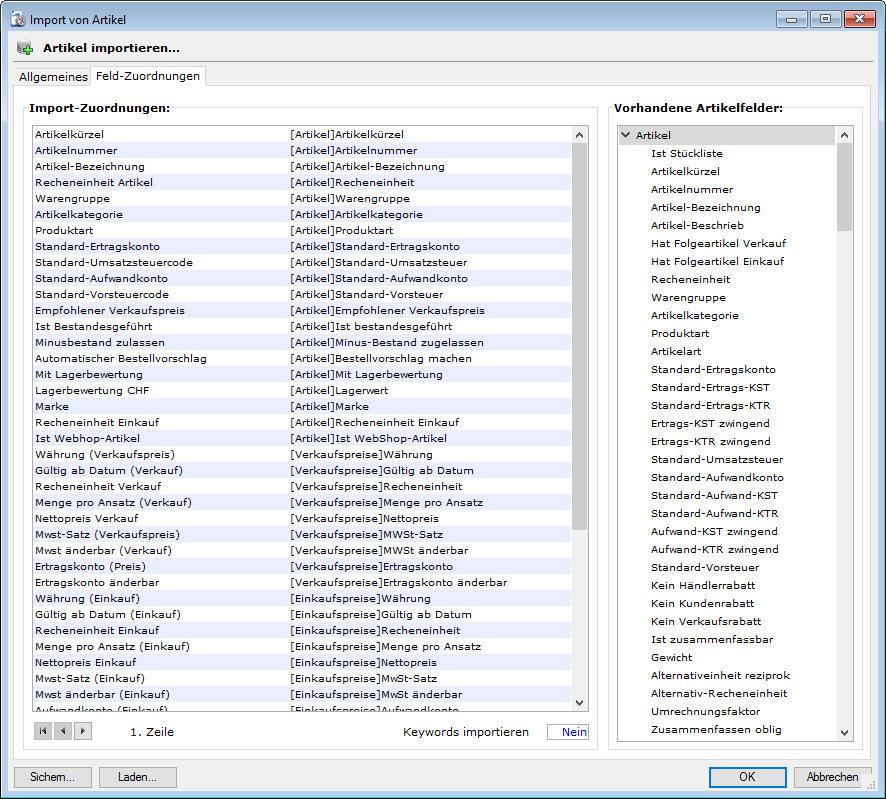Go to next row in mapping list
The height and width of the screenshot is (799, 886).
(x=83, y=731)
